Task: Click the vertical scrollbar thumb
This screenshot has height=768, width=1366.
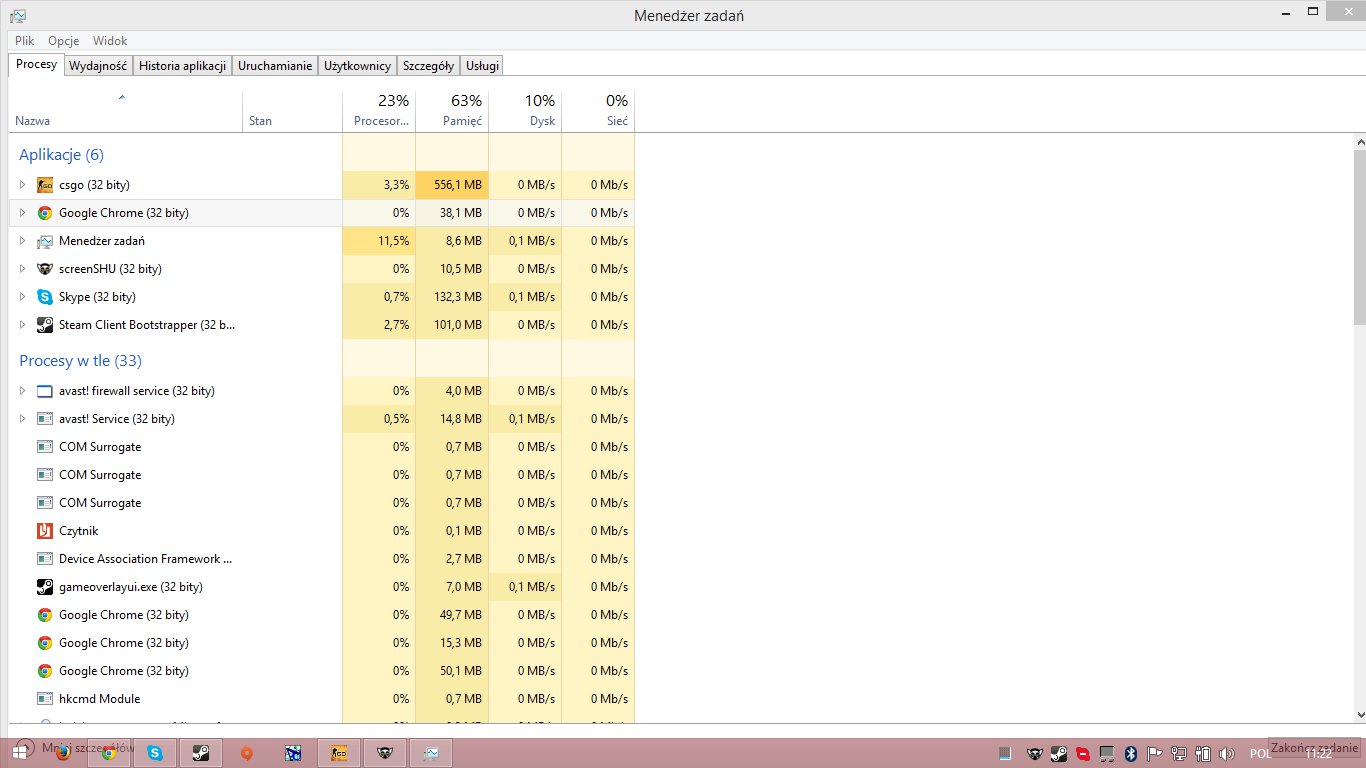Action: 1360,238
